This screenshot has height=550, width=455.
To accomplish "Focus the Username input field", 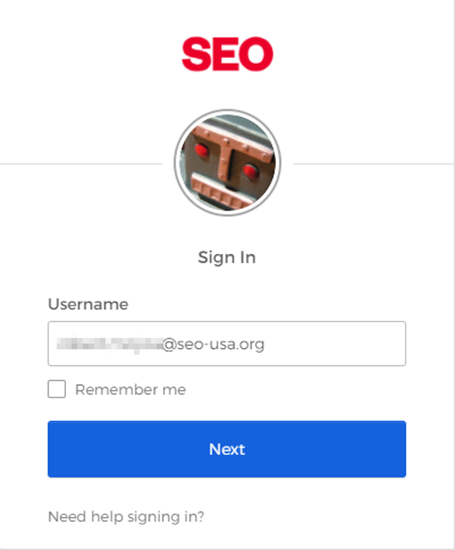I will pos(227,343).
